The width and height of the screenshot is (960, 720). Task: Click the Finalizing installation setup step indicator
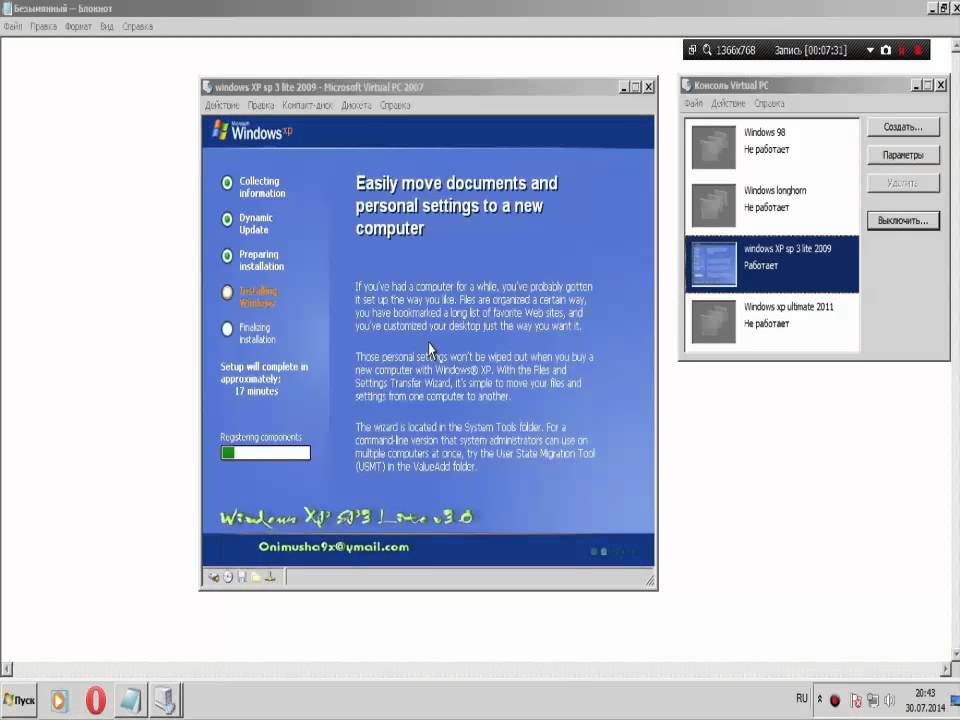point(227,329)
